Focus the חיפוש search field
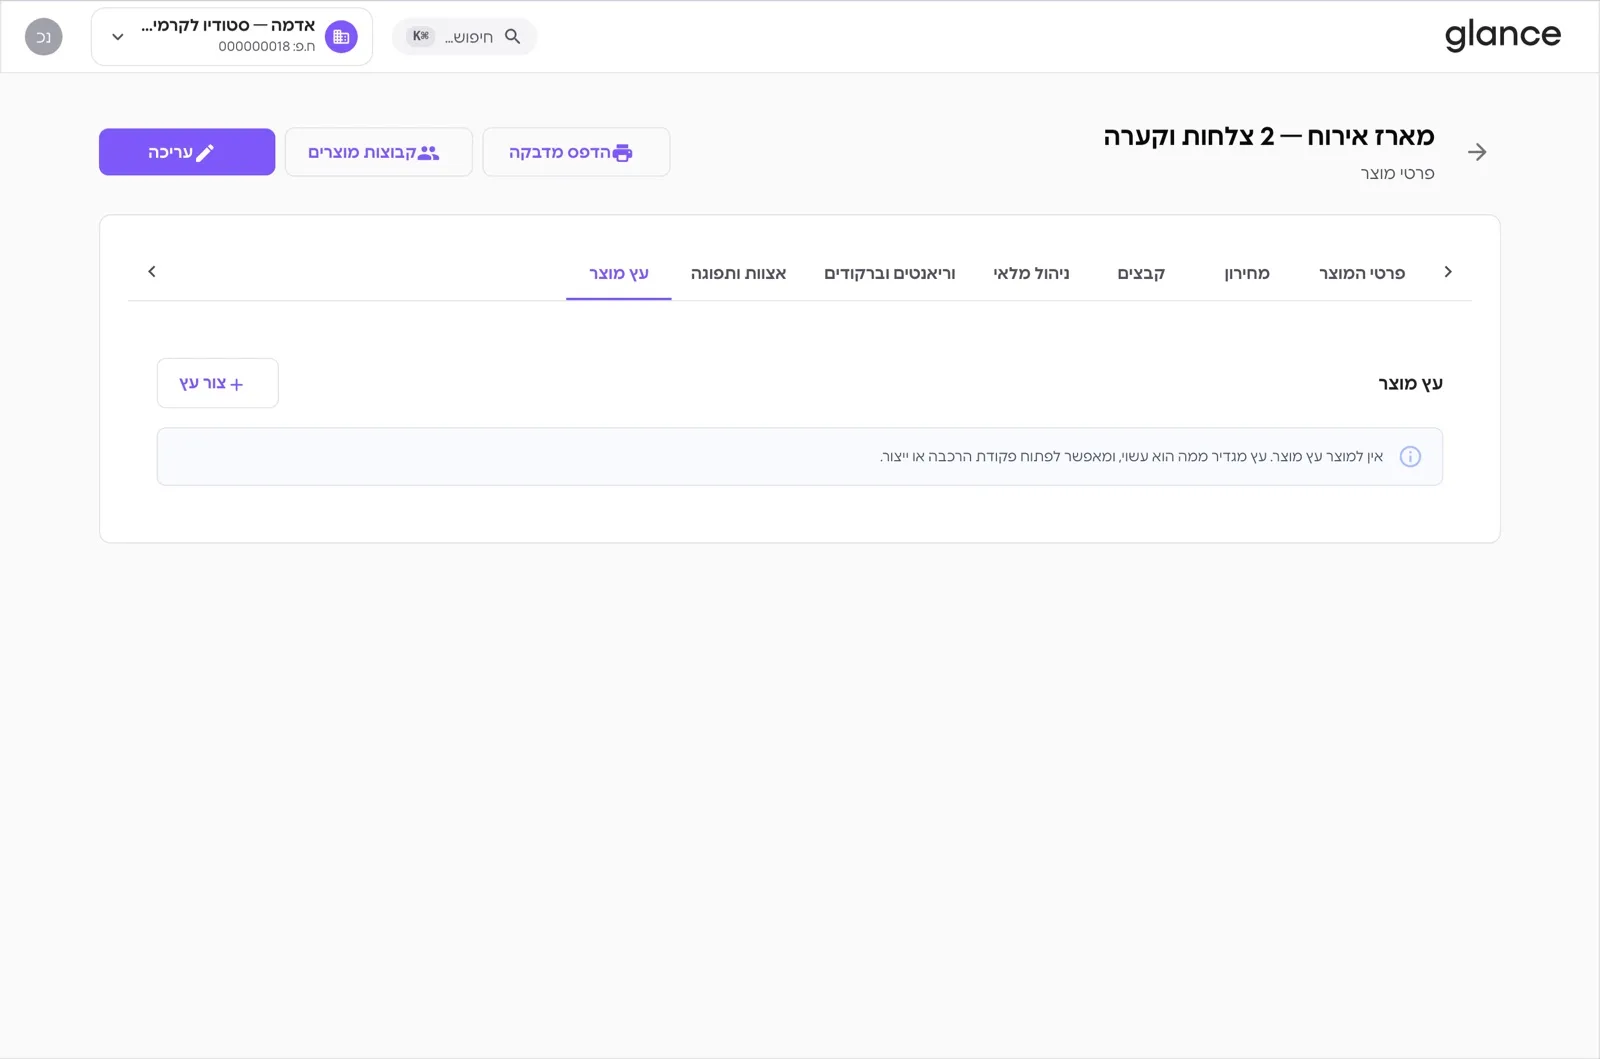The width and height of the screenshot is (1600, 1059). coord(464,37)
